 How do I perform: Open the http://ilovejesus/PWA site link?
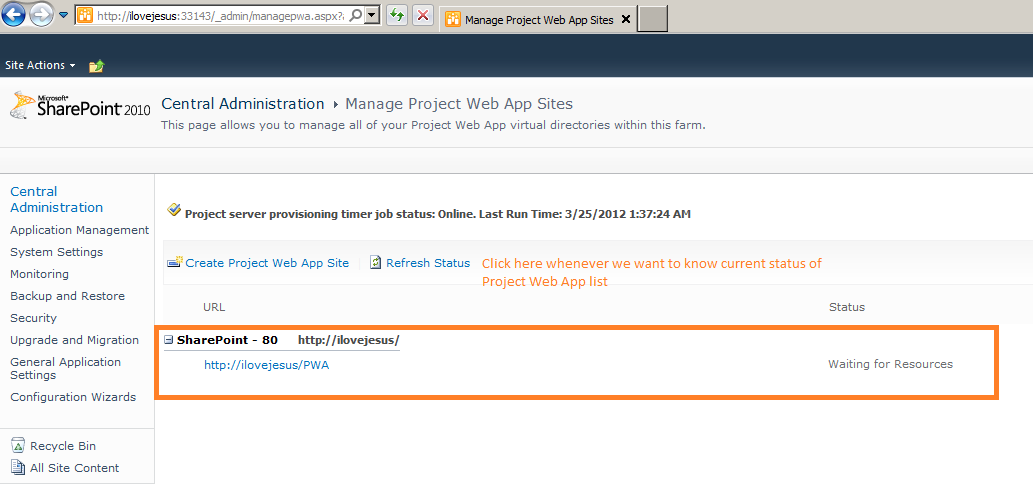[x=266, y=365]
